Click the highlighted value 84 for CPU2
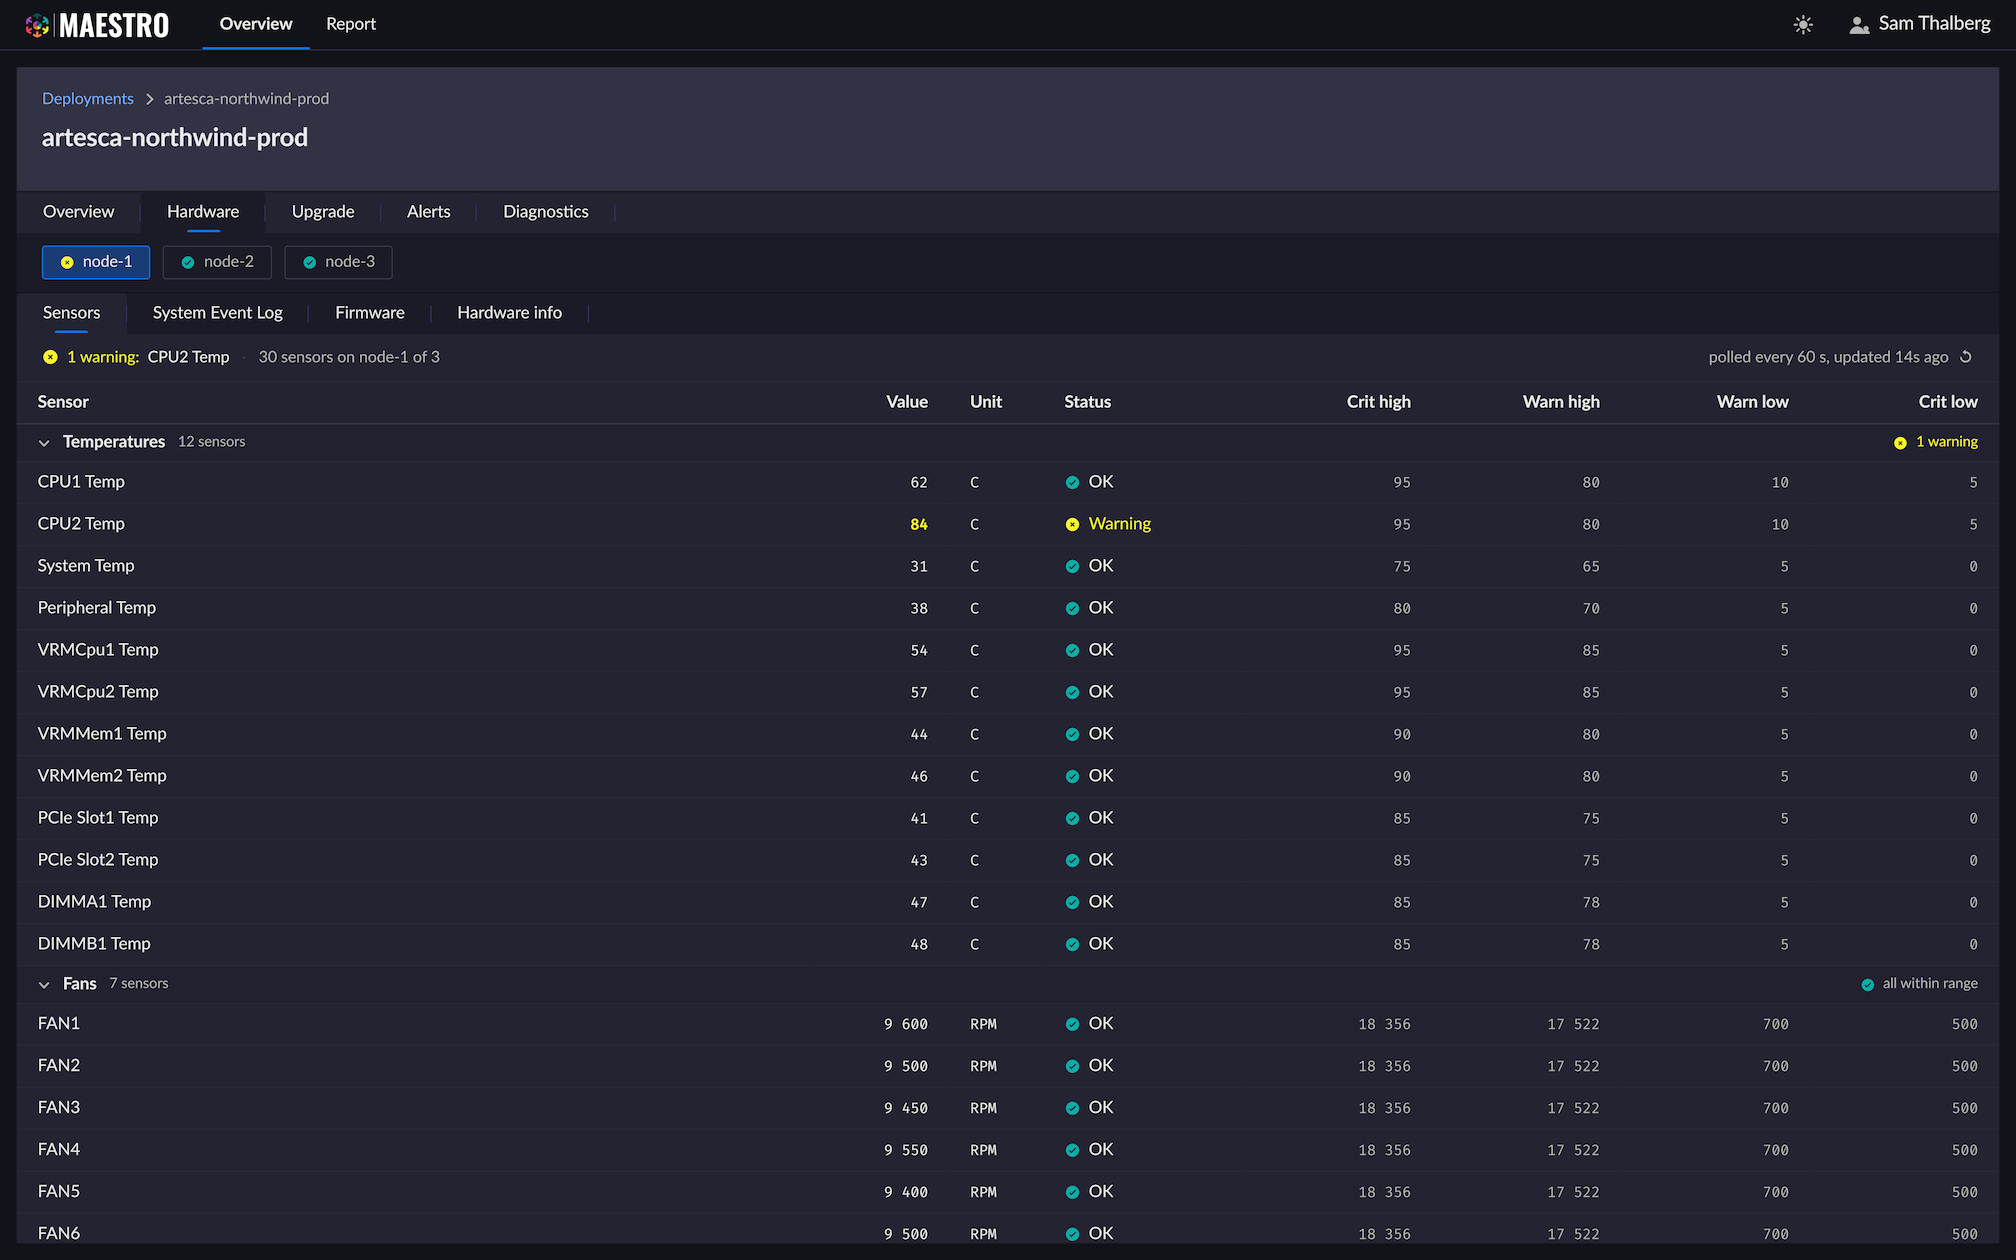The image size is (2016, 1260). pyautogui.click(x=919, y=524)
